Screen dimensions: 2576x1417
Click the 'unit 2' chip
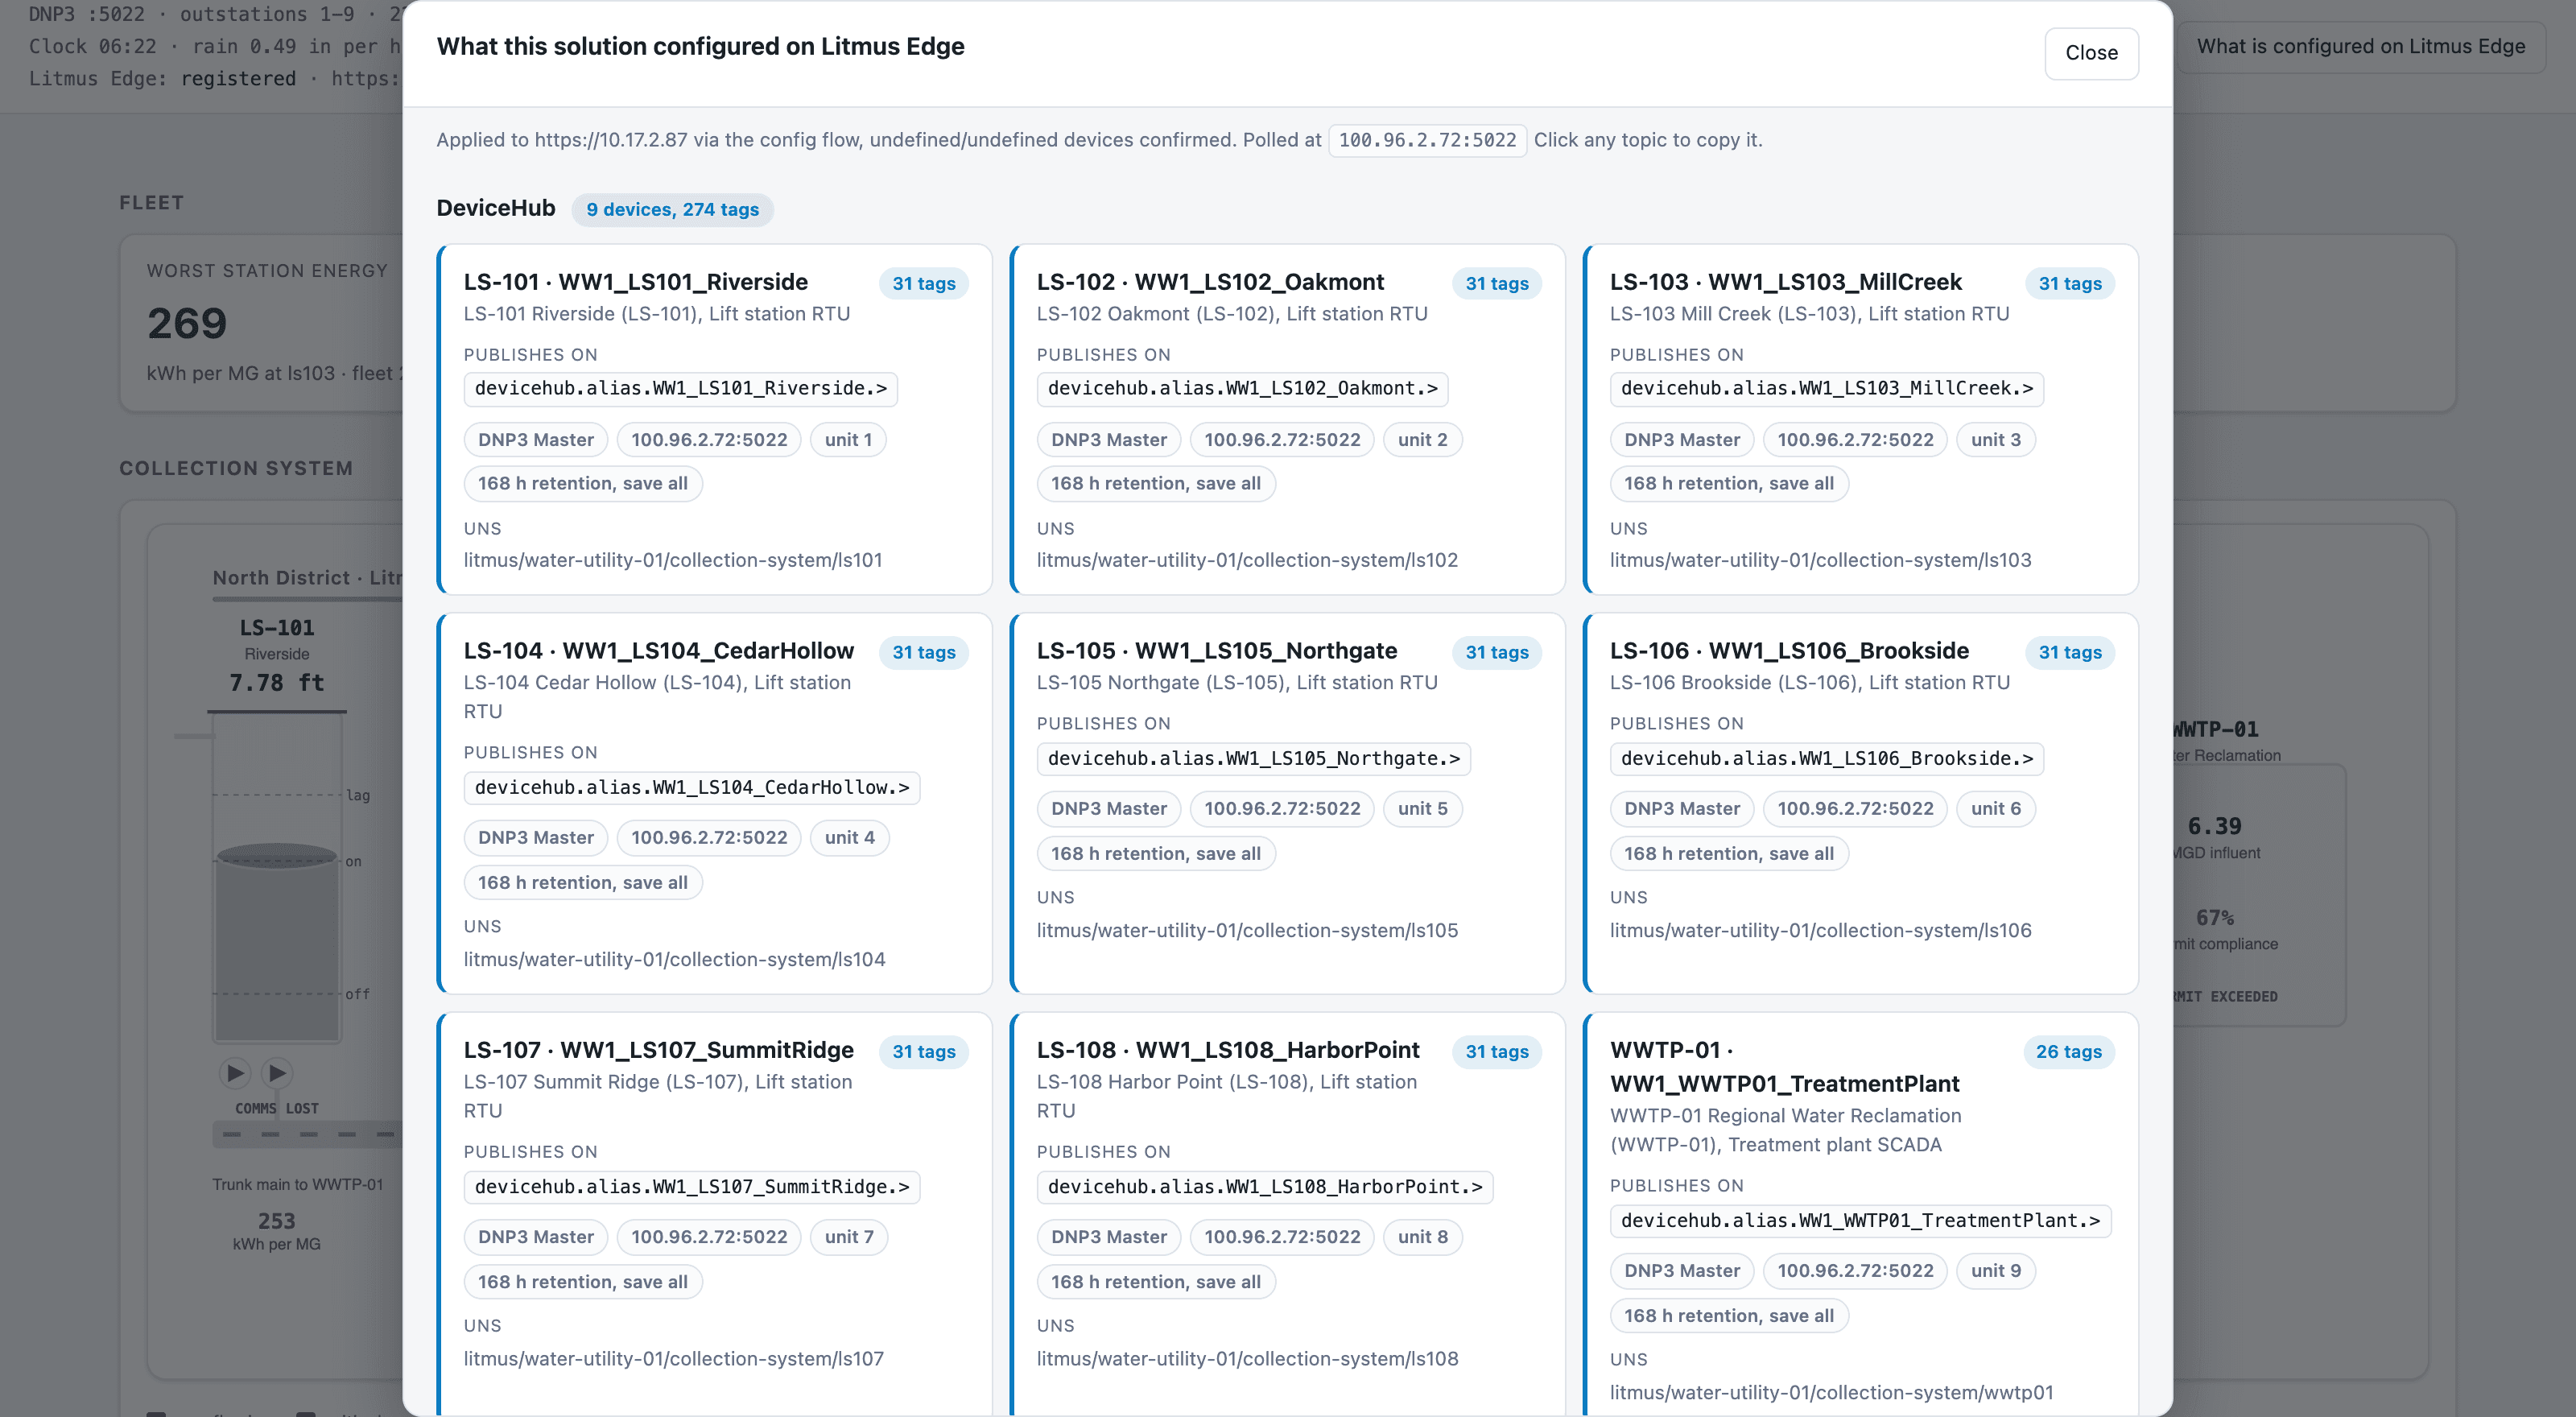click(1422, 439)
